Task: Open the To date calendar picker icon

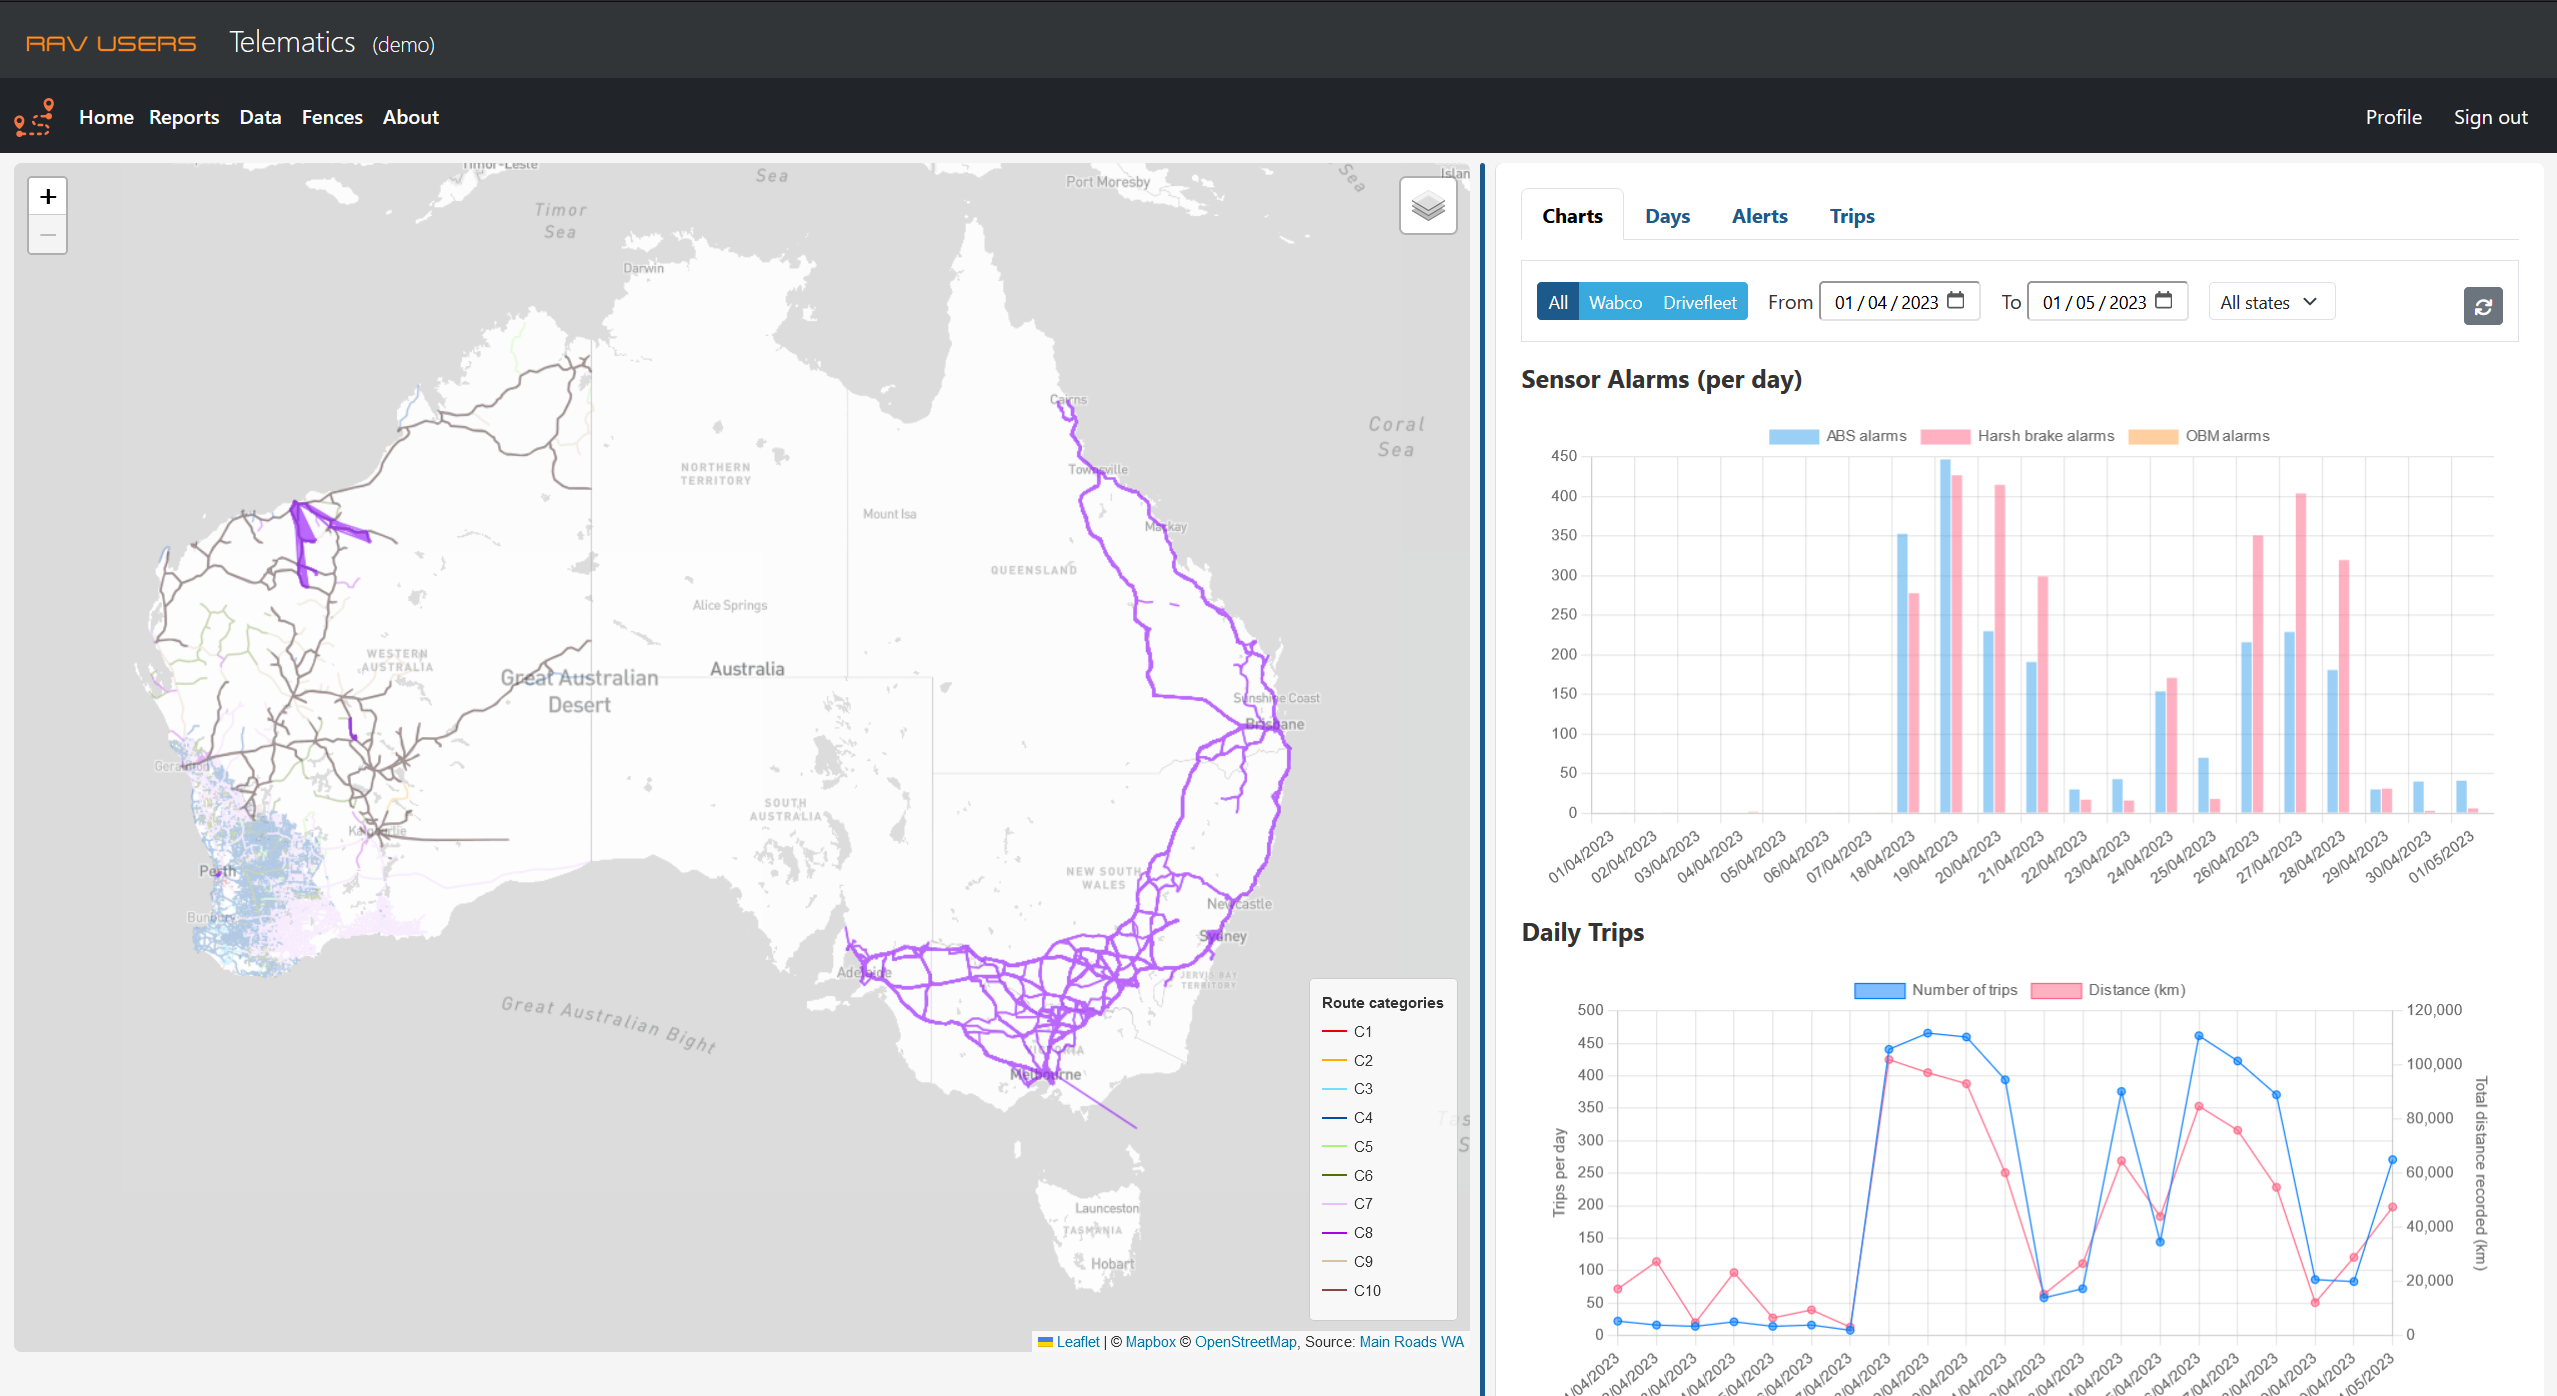Action: coord(2164,301)
